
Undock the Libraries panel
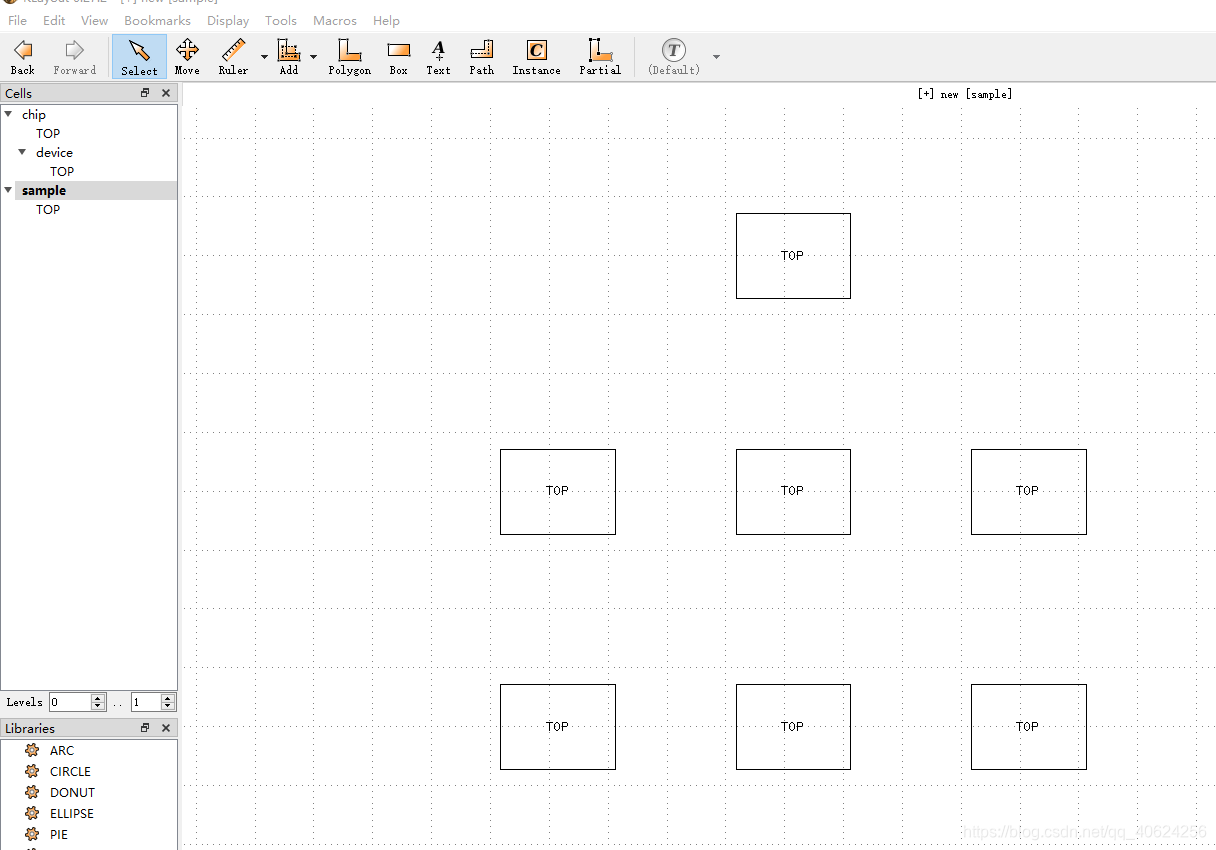point(145,728)
